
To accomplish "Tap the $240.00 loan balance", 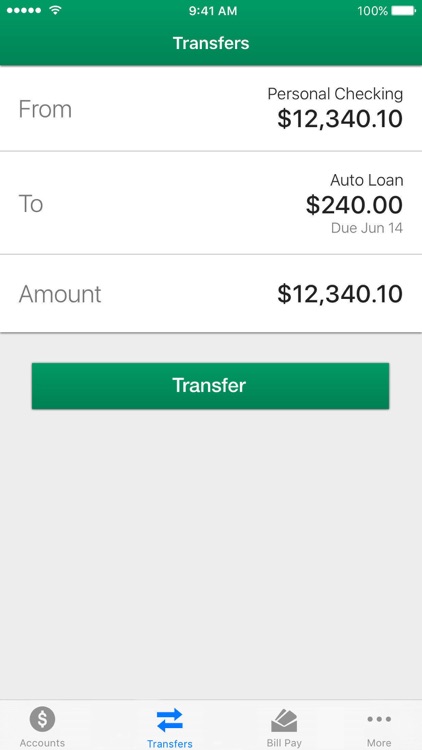I will pos(354,205).
